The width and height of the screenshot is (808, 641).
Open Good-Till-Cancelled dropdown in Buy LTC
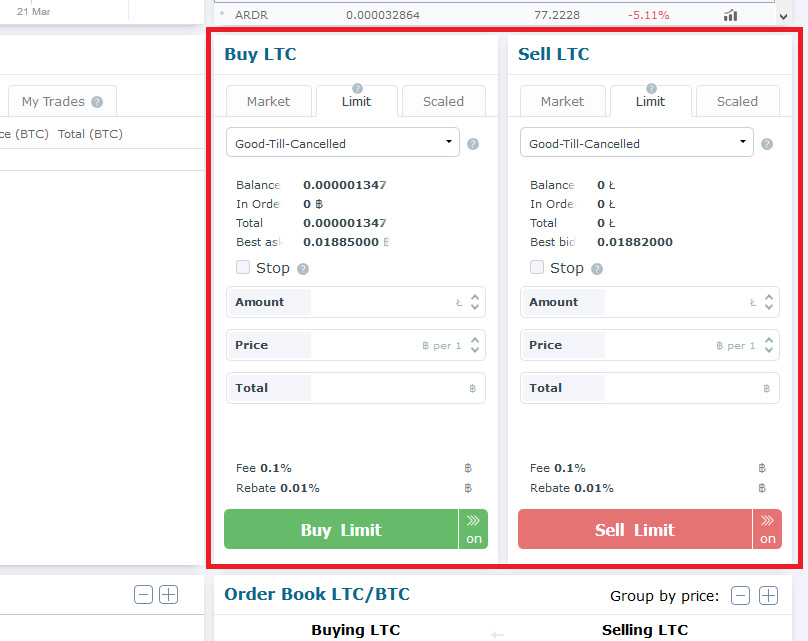pyautogui.click(x=343, y=143)
